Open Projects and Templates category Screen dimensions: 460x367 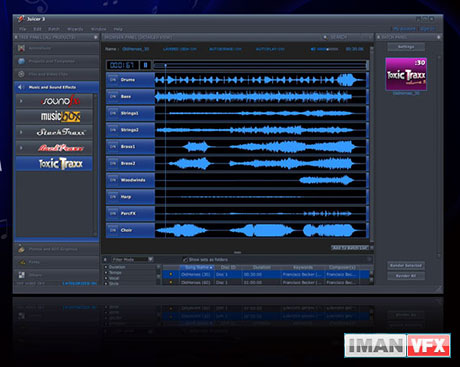[x=57, y=61]
